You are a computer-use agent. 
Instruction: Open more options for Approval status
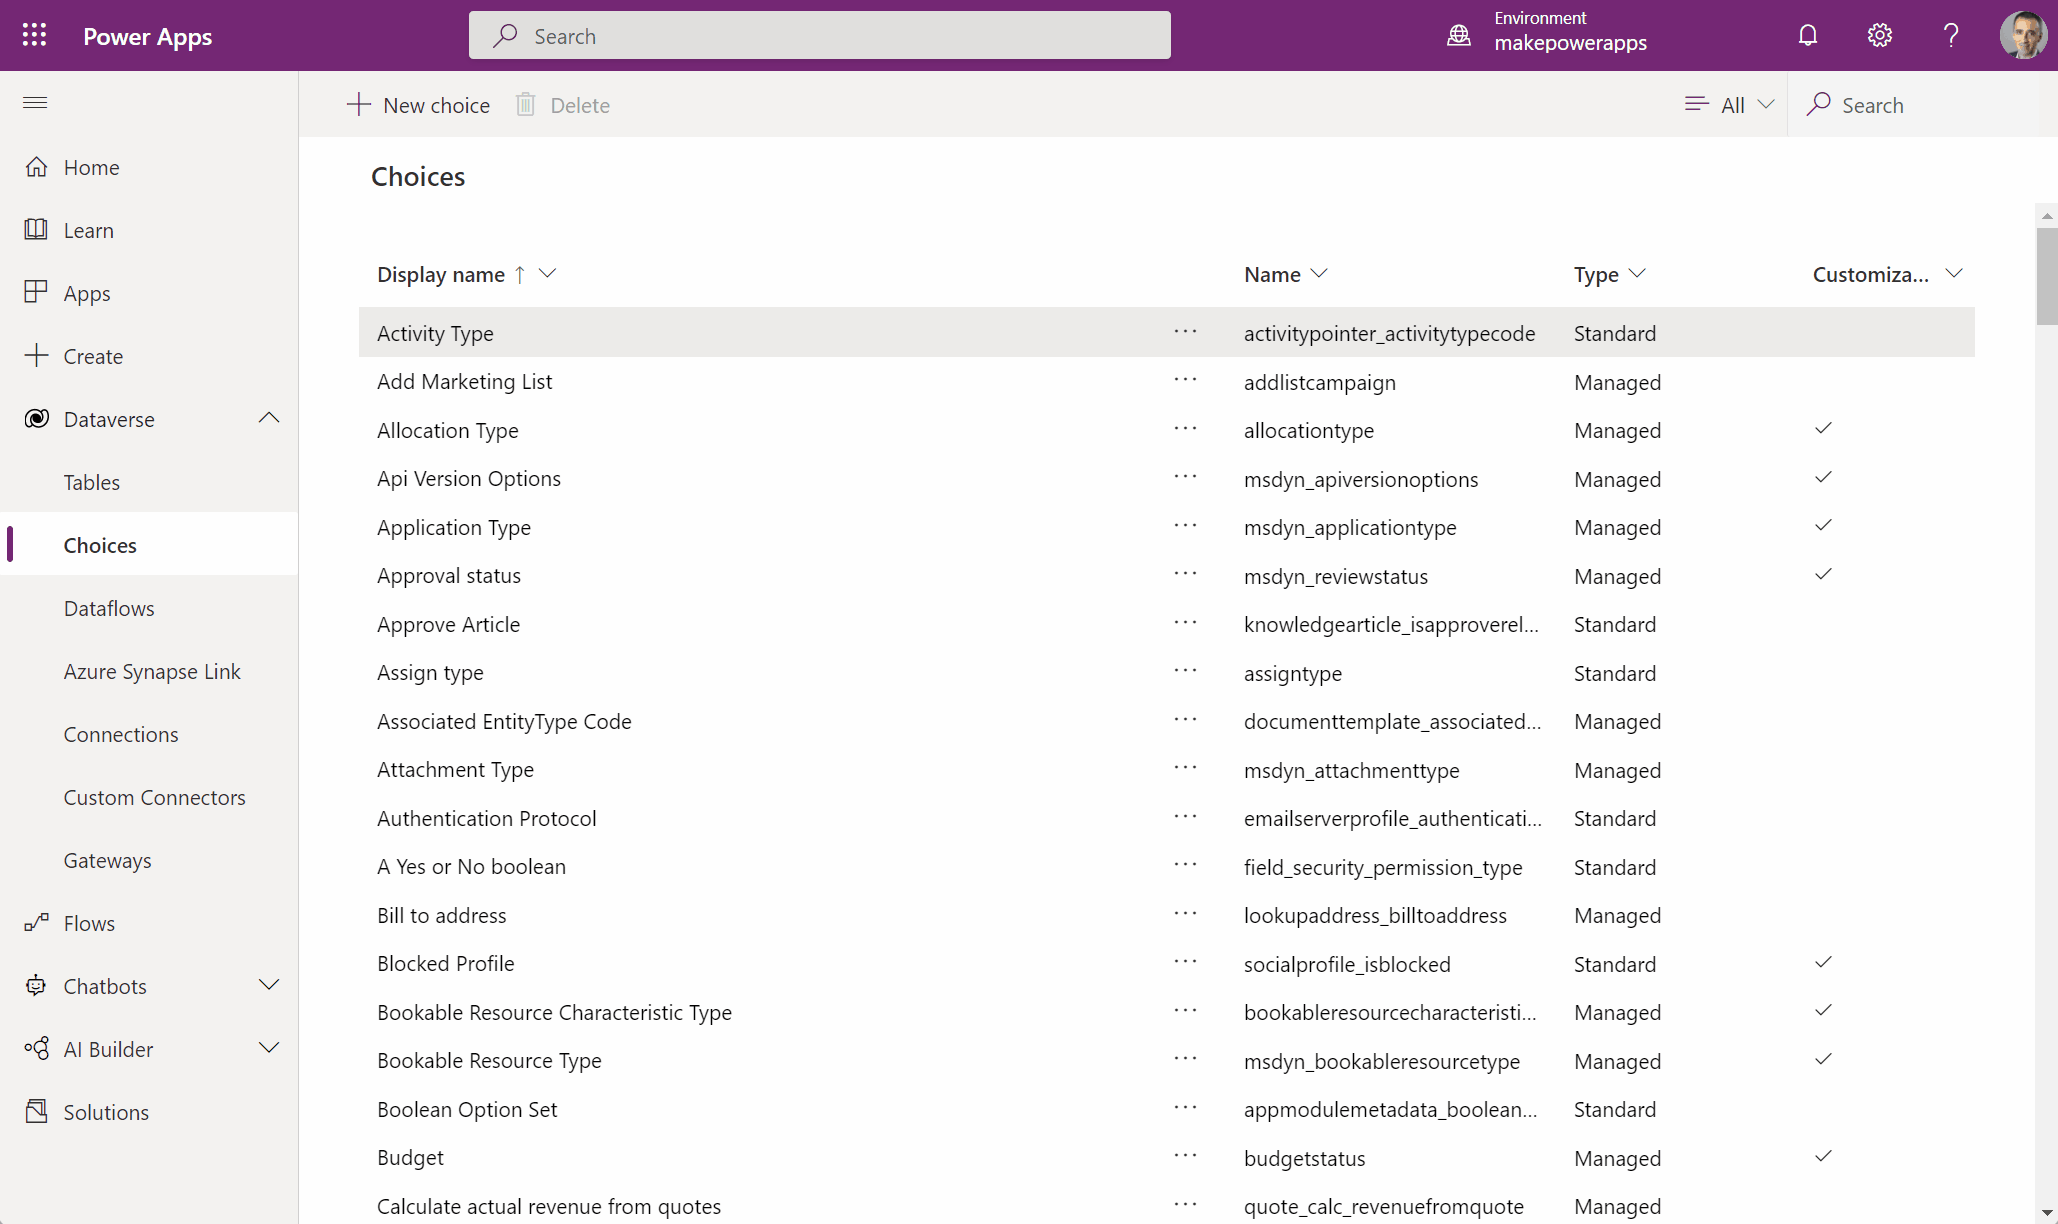pos(1185,574)
